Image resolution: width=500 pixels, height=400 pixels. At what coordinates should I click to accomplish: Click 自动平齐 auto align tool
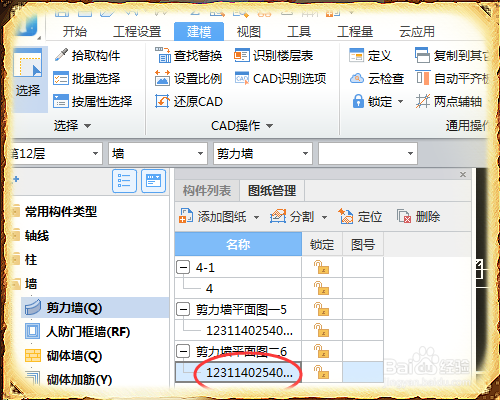pyautogui.click(x=452, y=79)
